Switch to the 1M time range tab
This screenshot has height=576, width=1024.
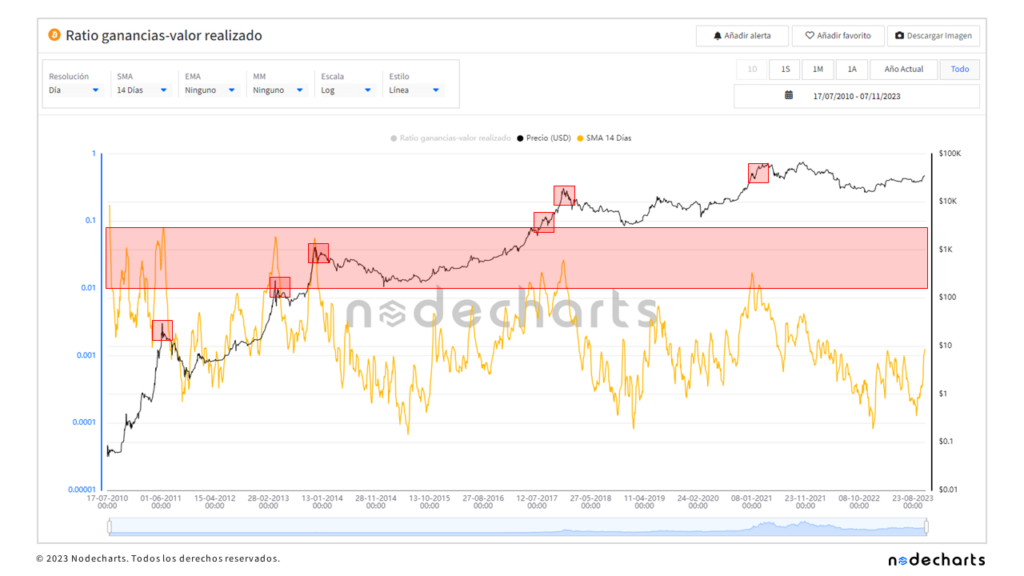817,69
